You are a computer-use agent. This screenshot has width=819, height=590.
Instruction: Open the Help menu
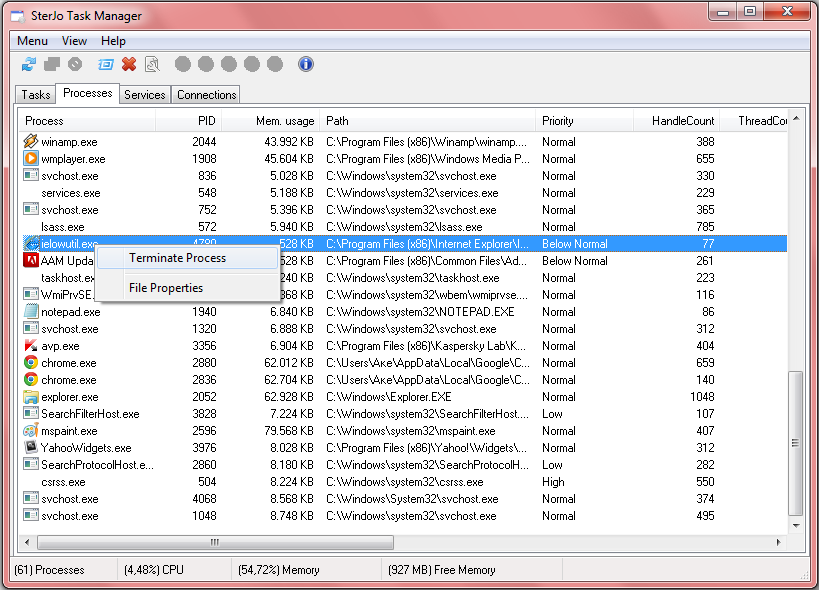(x=113, y=41)
